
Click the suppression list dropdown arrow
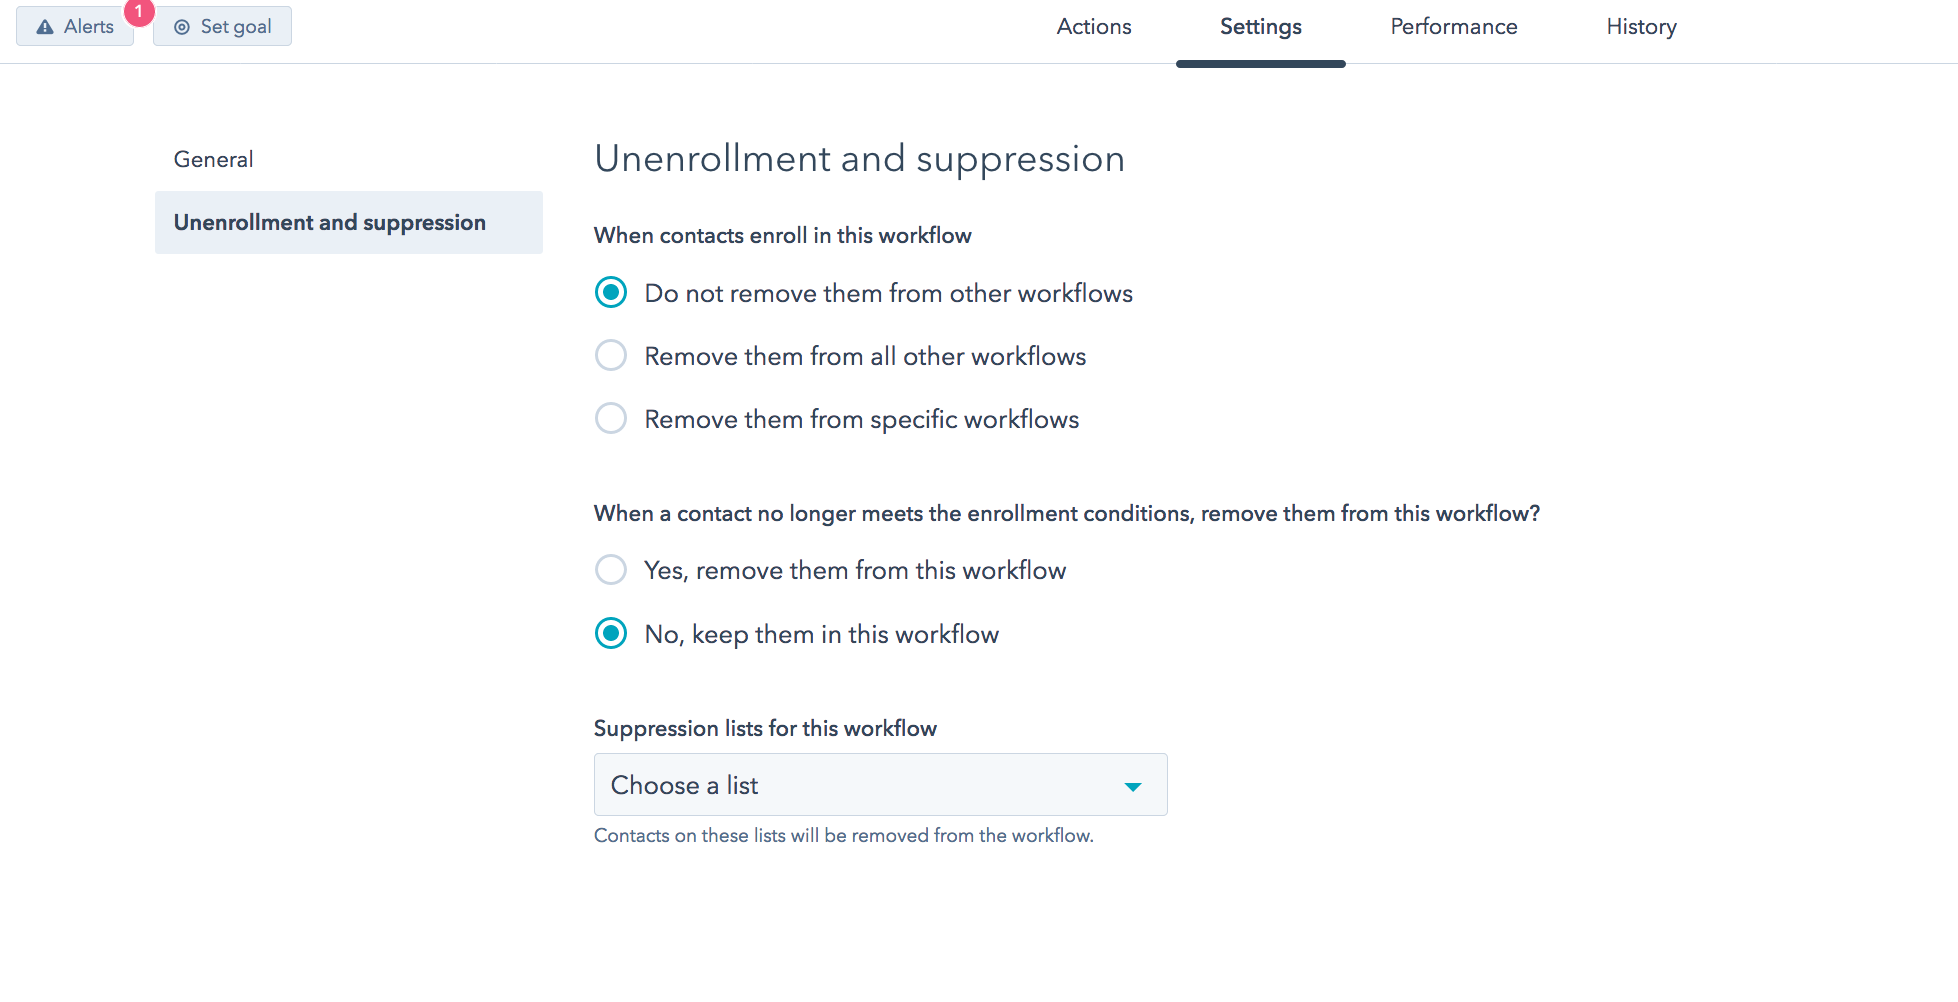[x=1133, y=787]
